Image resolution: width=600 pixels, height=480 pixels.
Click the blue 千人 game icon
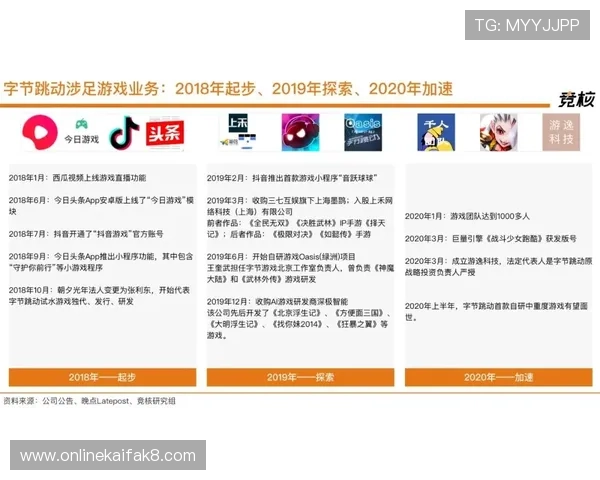436,132
